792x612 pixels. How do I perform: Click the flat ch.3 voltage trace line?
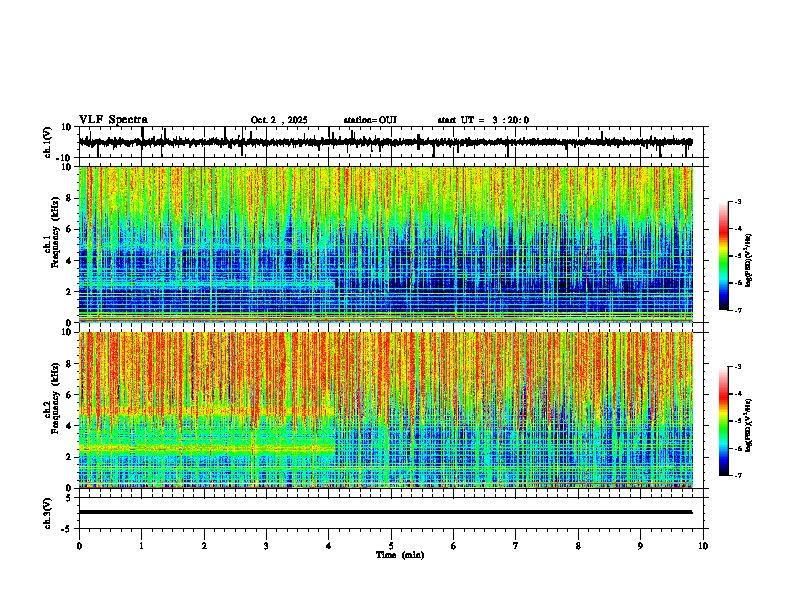(386, 512)
